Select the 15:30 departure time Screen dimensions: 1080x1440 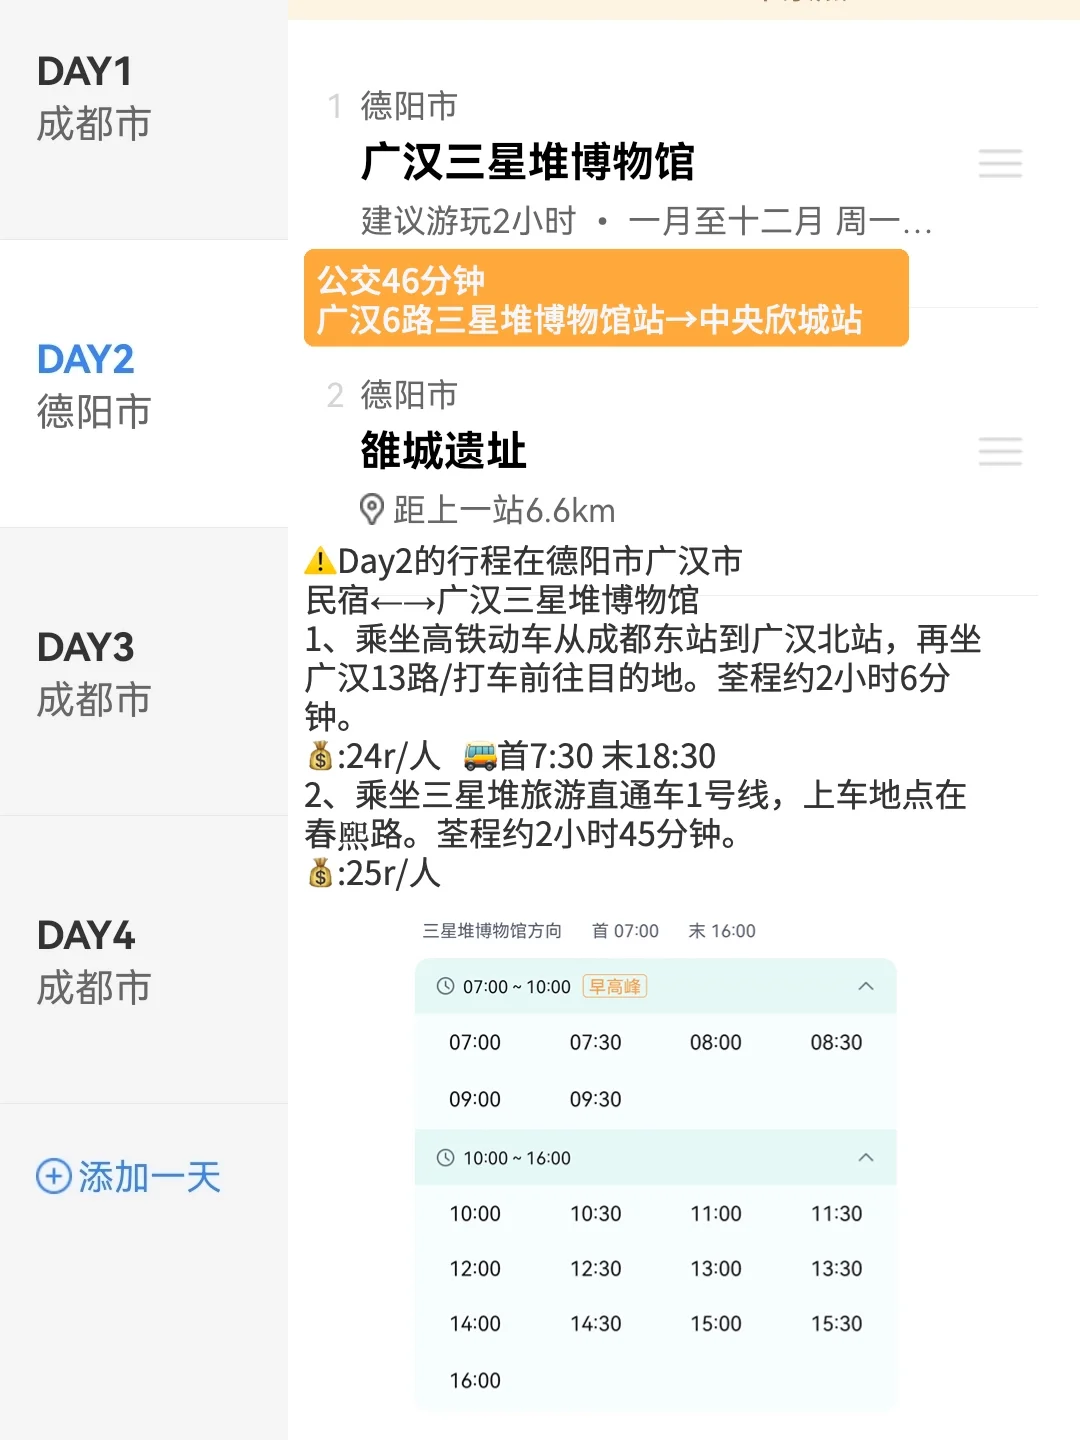pos(837,1324)
